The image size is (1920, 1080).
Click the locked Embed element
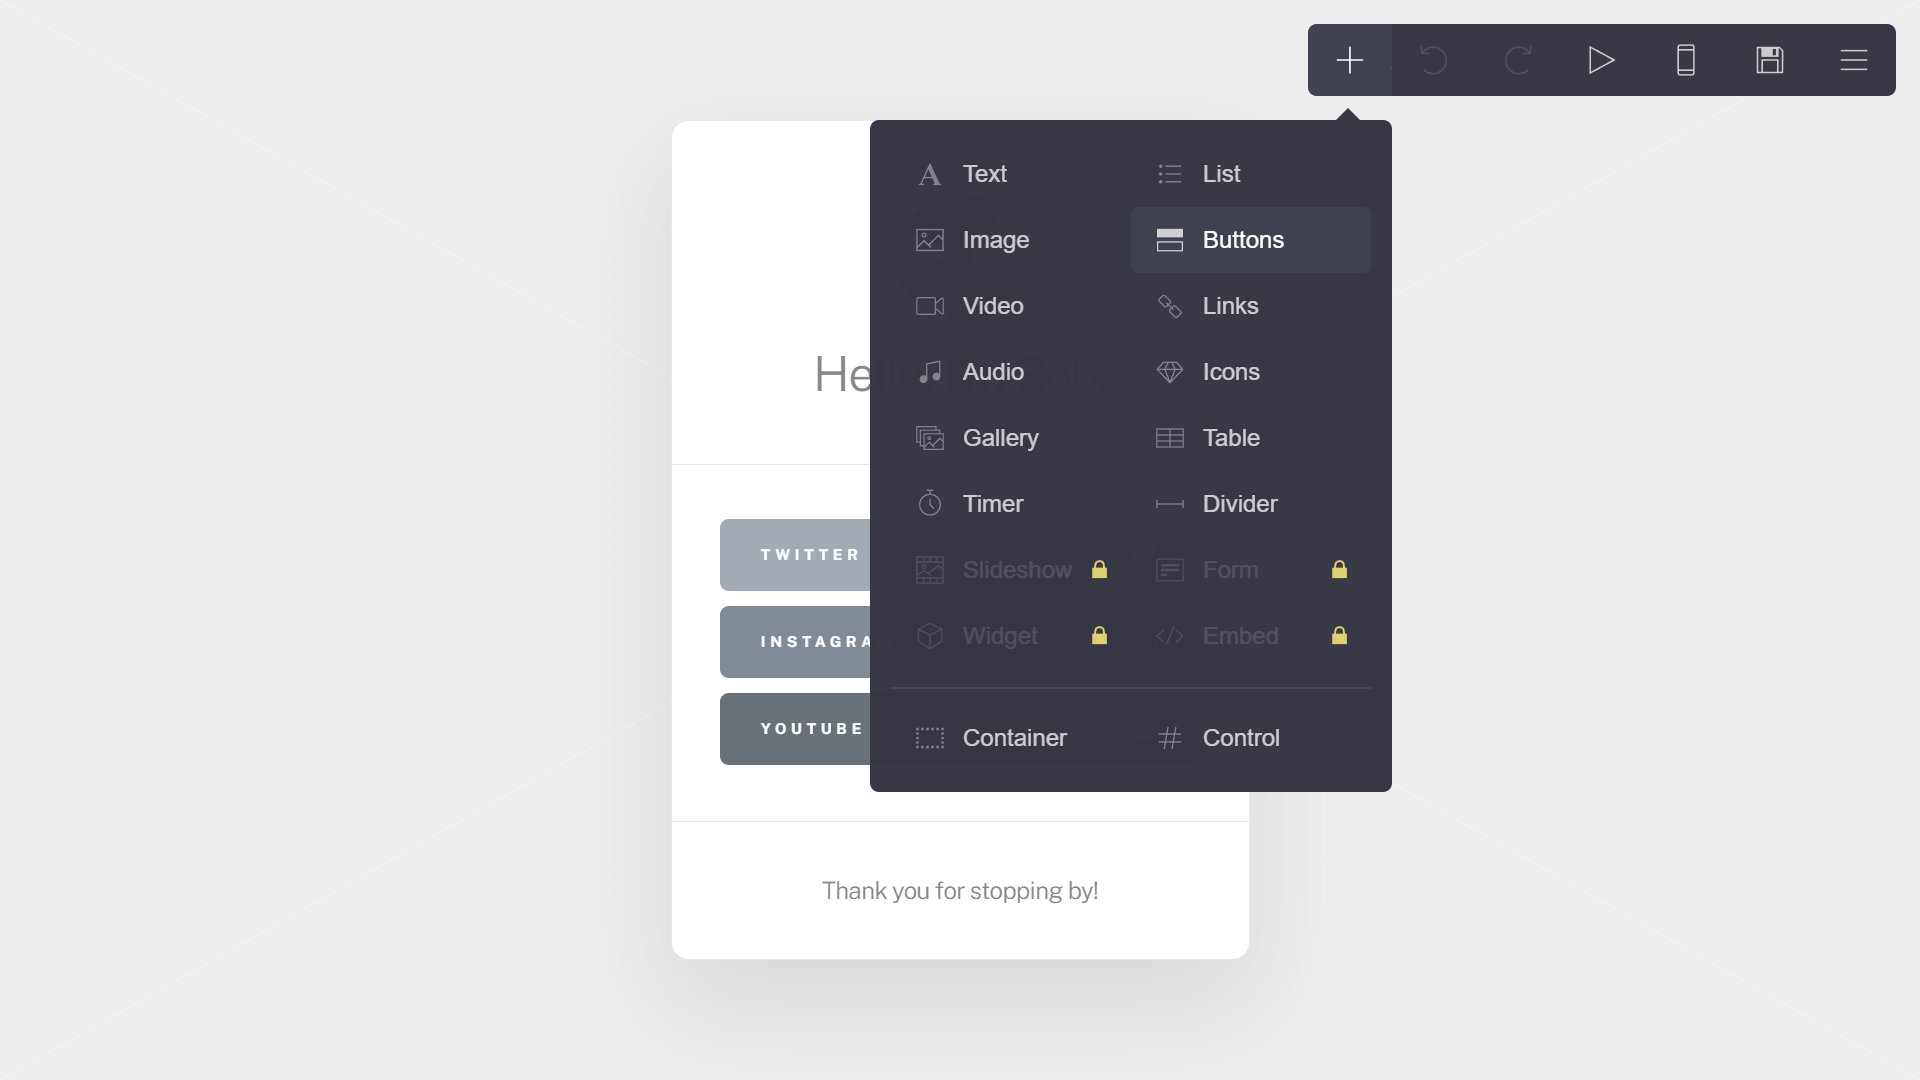(x=1251, y=636)
